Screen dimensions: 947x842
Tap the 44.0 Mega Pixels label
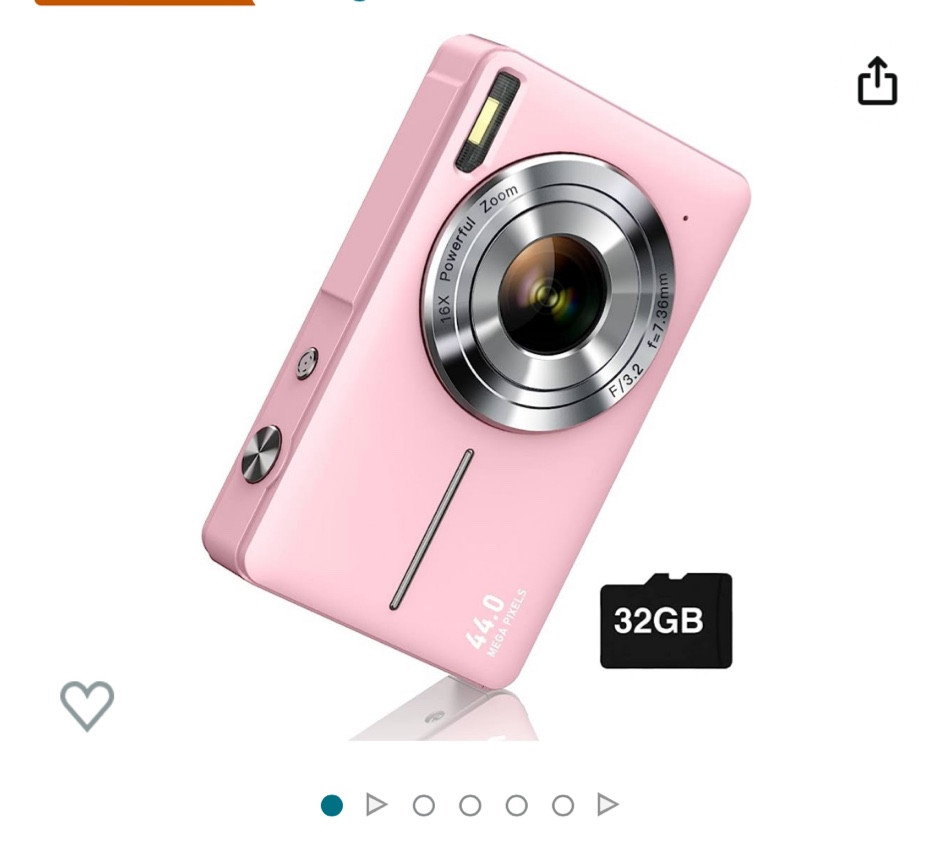pos(497,625)
